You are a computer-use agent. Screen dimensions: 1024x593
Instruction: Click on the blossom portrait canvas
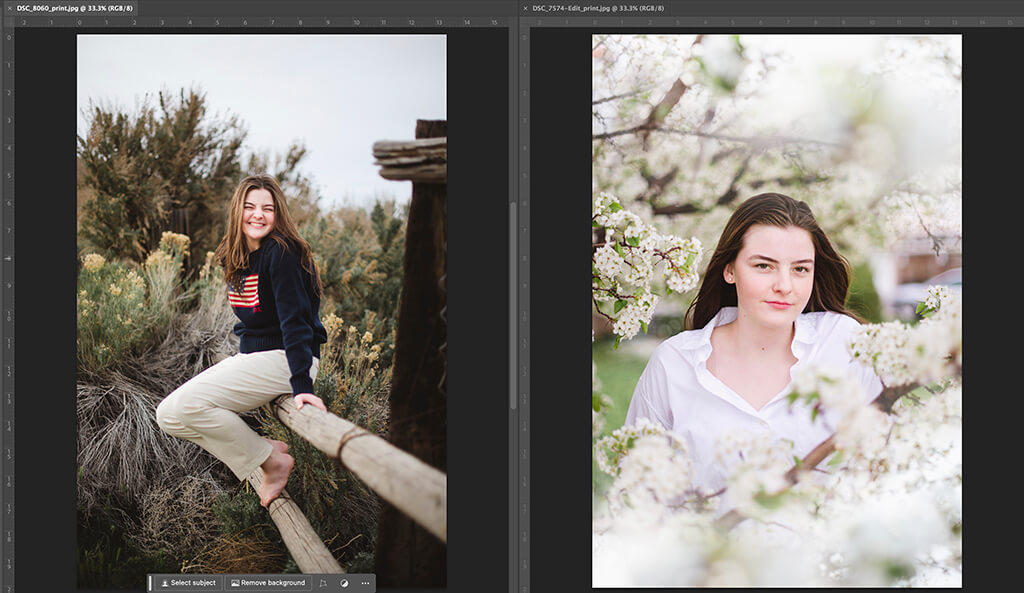pyautogui.click(x=770, y=300)
